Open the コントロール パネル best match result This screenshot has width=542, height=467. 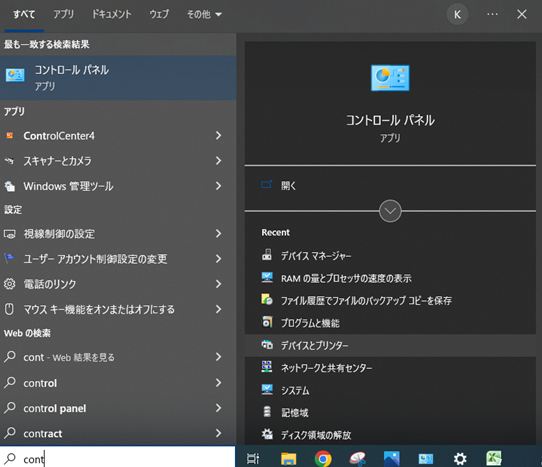[x=118, y=78]
